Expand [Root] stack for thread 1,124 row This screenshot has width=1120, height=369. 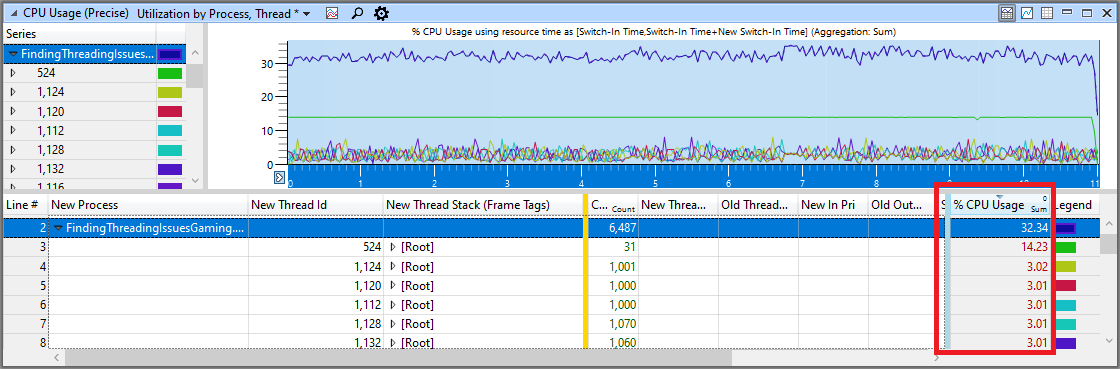393,267
